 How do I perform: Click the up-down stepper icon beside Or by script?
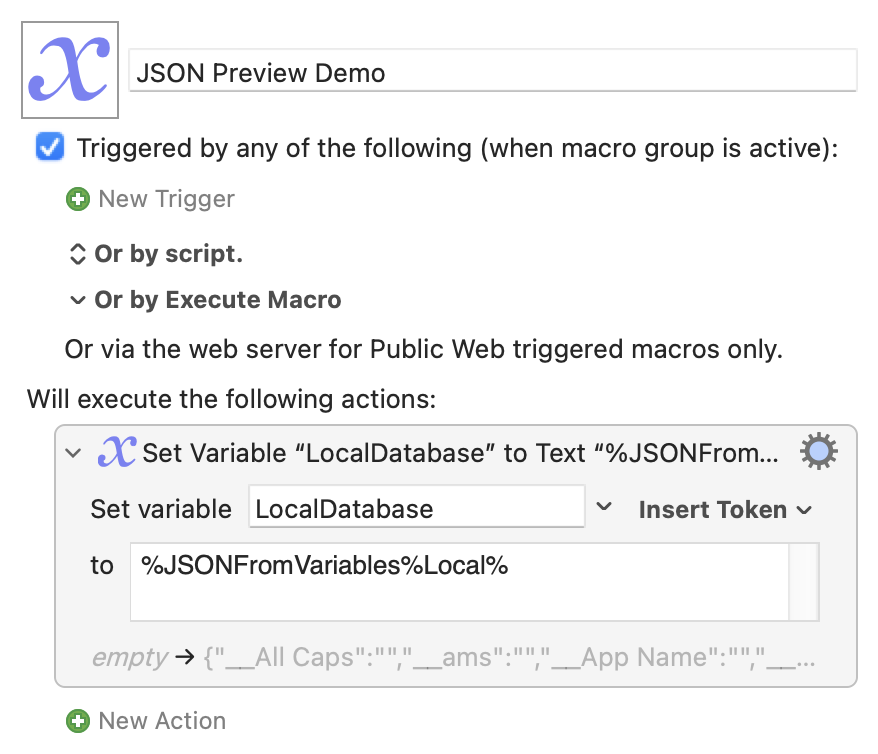(77, 254)
